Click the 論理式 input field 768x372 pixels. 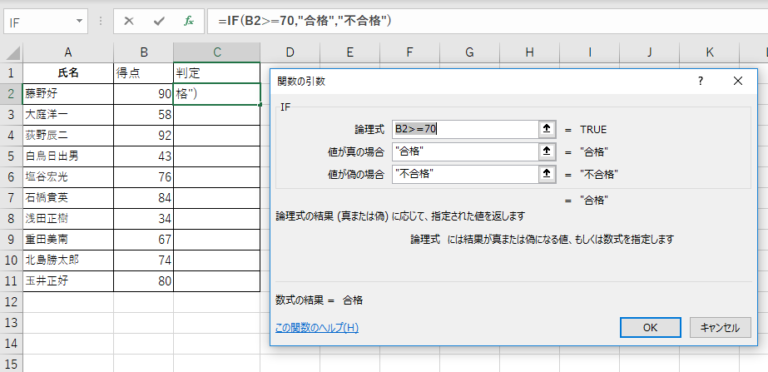pos(465,129)
